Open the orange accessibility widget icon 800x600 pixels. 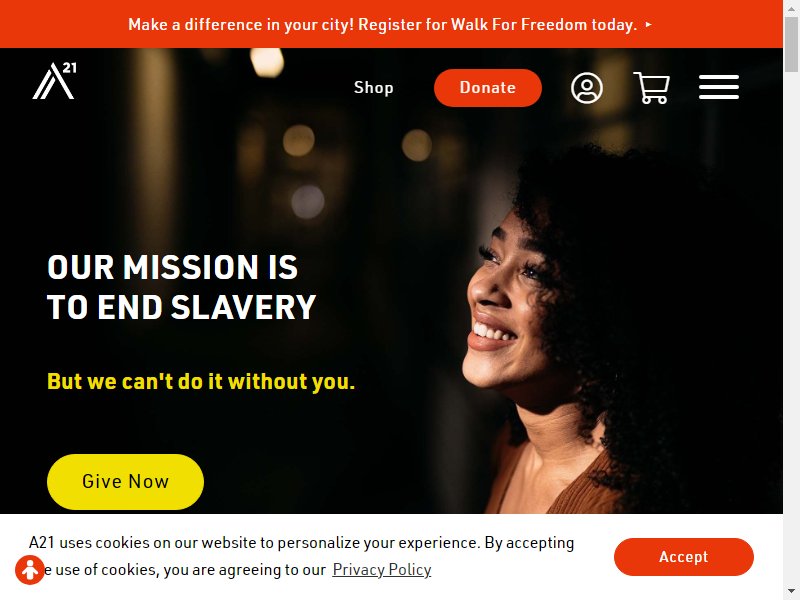tap(30, 569)
